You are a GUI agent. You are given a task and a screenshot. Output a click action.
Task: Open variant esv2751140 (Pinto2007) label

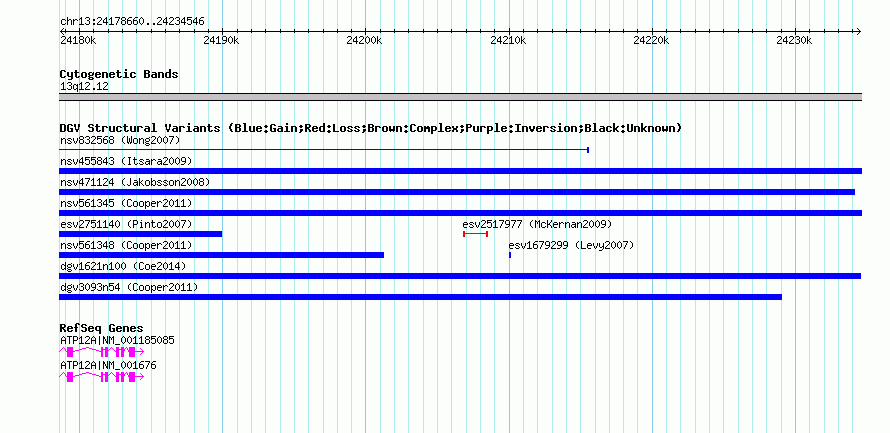click(x=126, y=224)
